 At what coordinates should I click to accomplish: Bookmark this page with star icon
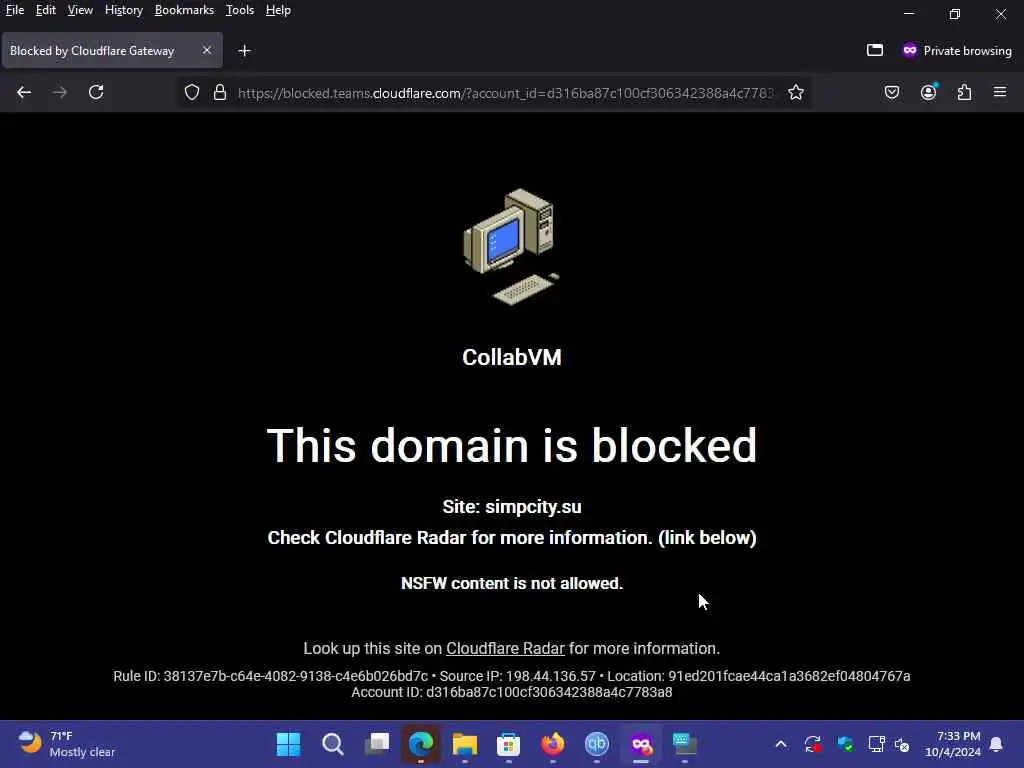(795, 93)
